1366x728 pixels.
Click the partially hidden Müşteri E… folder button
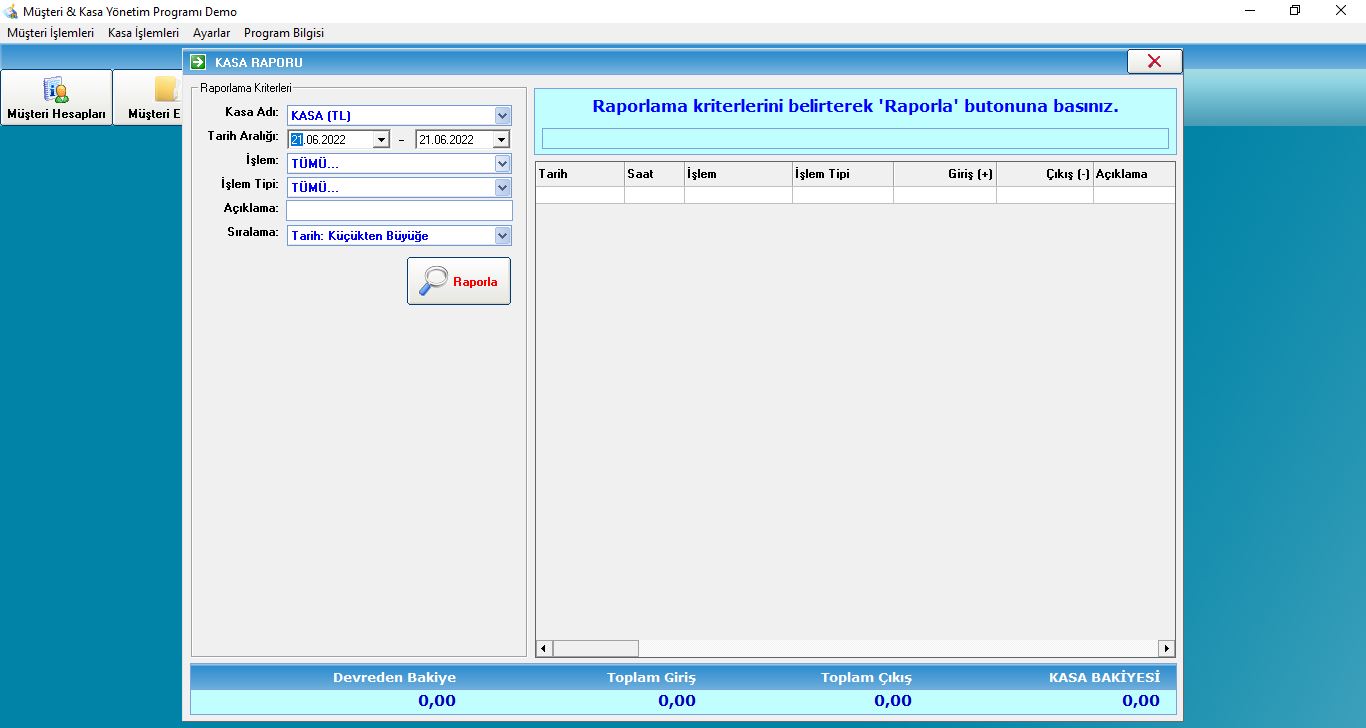click(x=148, y=97)
